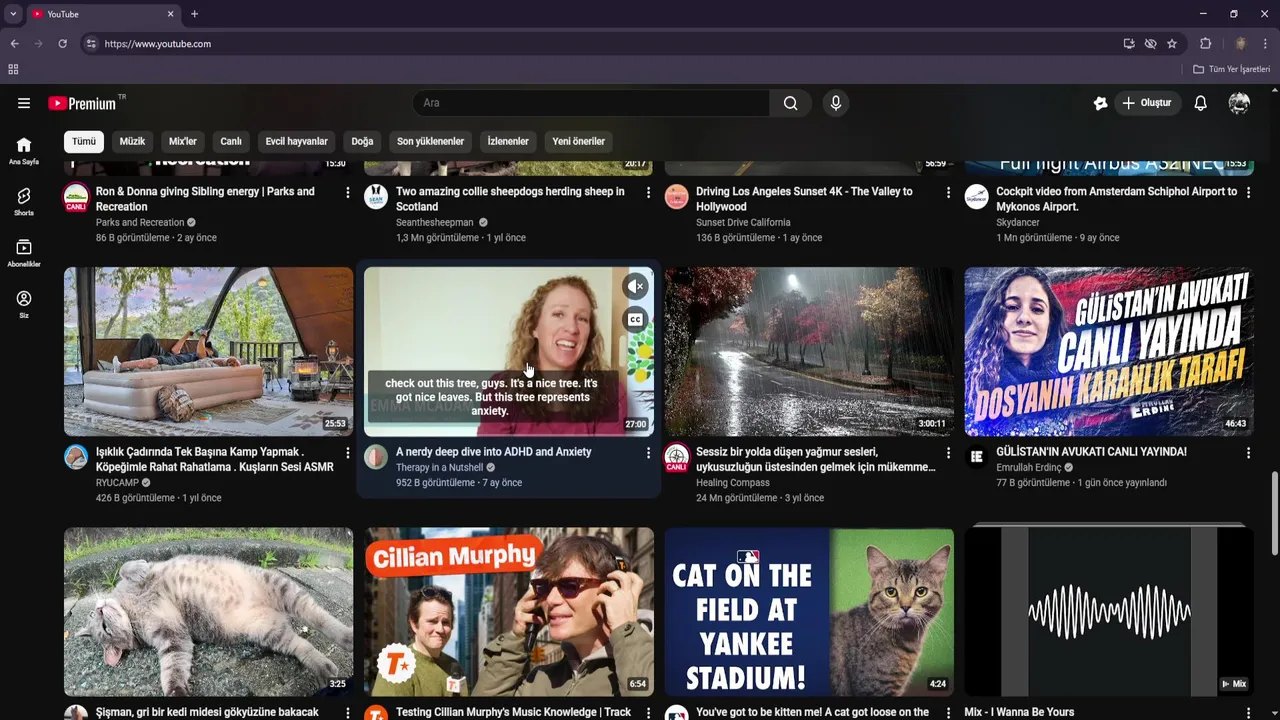Open the Tüm Yer İşaretleri bookmarks folder
This screenshot has height=720, width=1280.
(x=1232, y=69)
